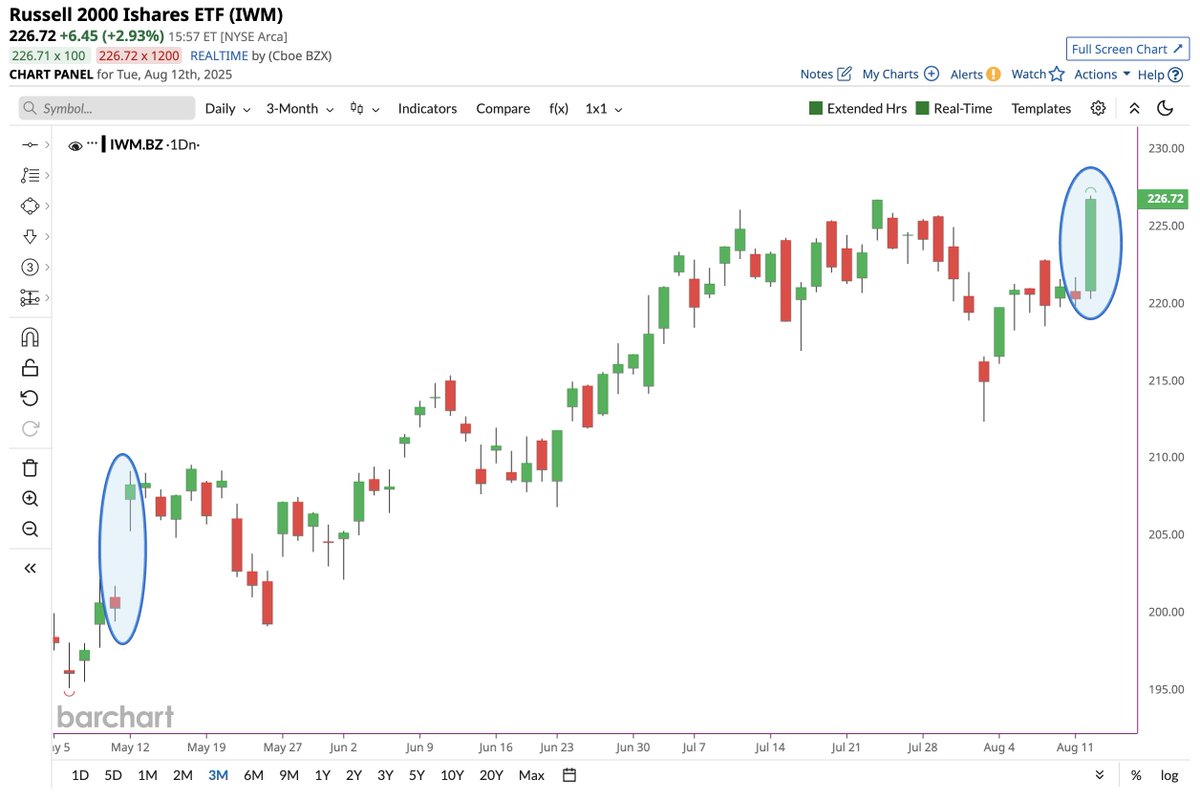
Task: Click the 226.72 current price label
Action: pyautogui.click(x=1165, y=199)
